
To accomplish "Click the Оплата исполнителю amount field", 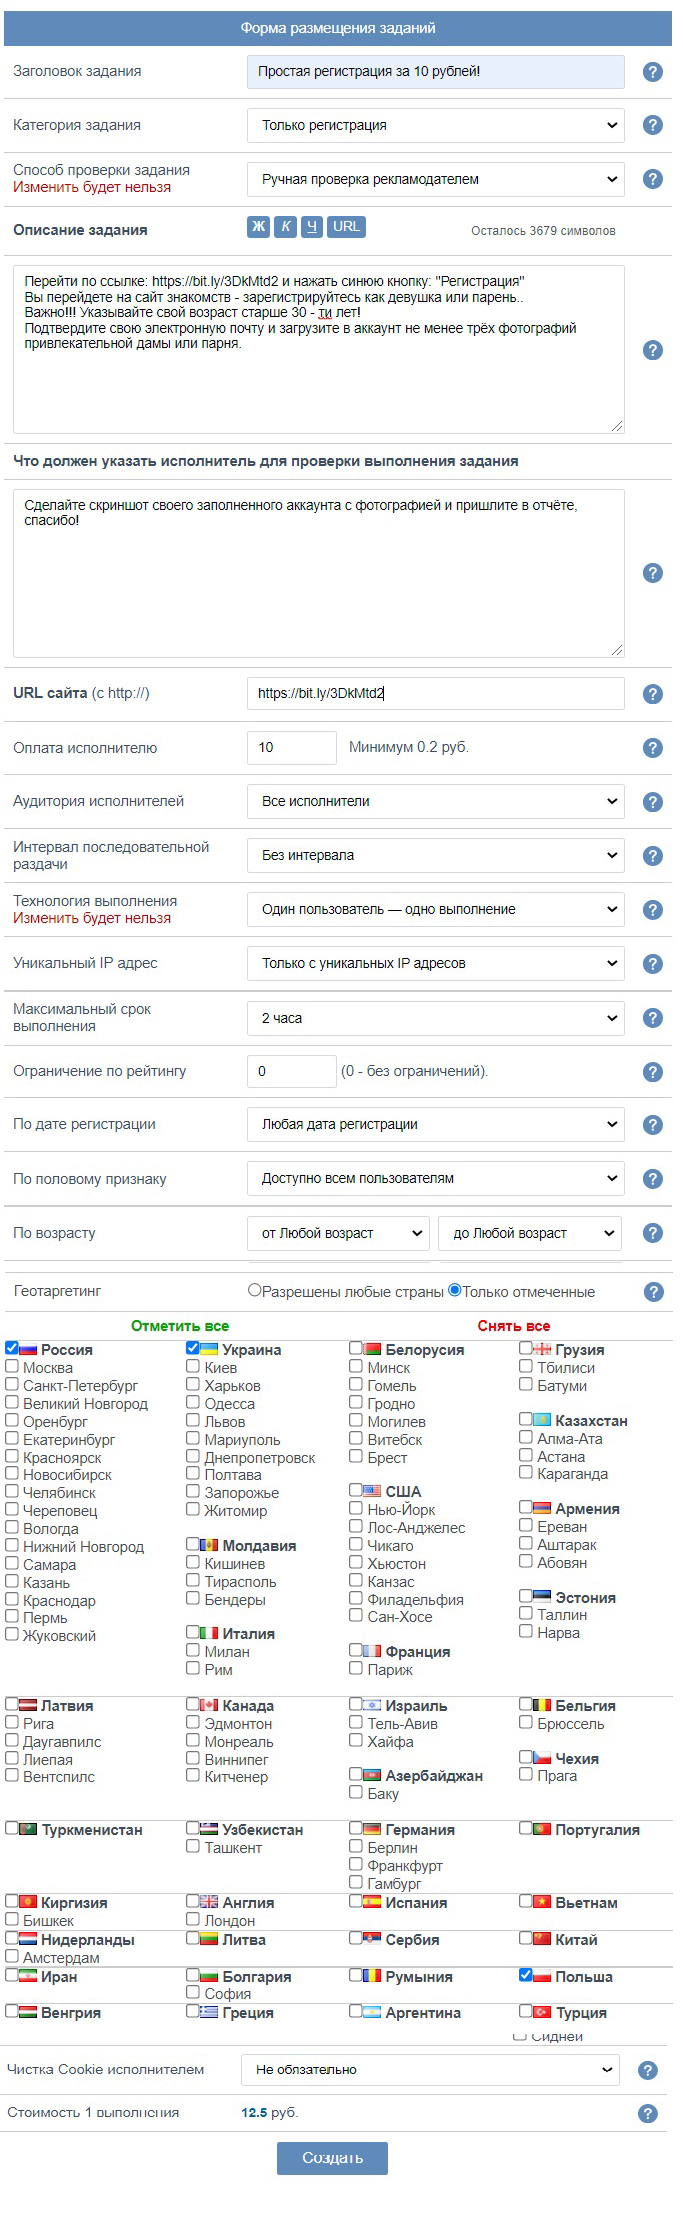I will click(291, 747).
